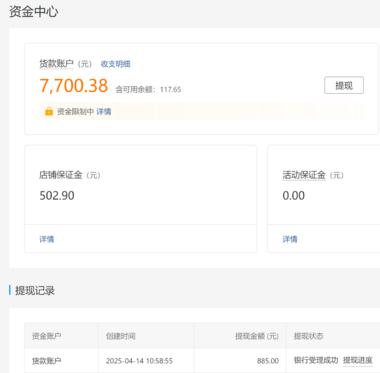380x373 pixels.
Task: Click the orange lock icon beside 资金限制中
Action: pos(49,111)
